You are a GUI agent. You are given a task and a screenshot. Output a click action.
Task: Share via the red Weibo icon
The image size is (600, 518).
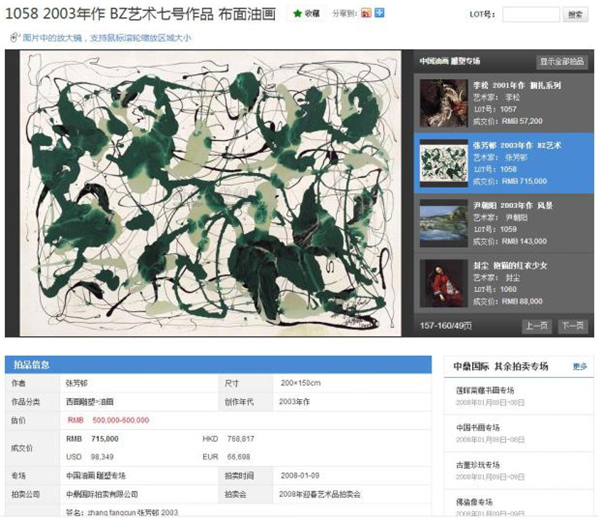point(366,13)
